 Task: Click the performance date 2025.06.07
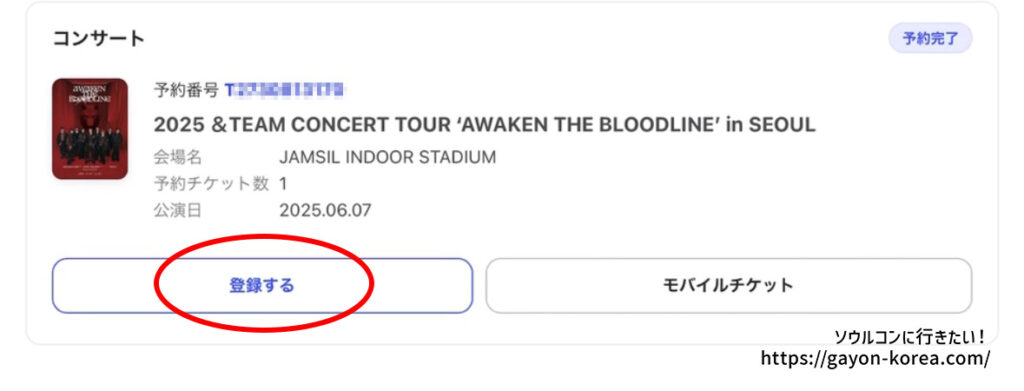pyautogui.click(x=325, y=211)
